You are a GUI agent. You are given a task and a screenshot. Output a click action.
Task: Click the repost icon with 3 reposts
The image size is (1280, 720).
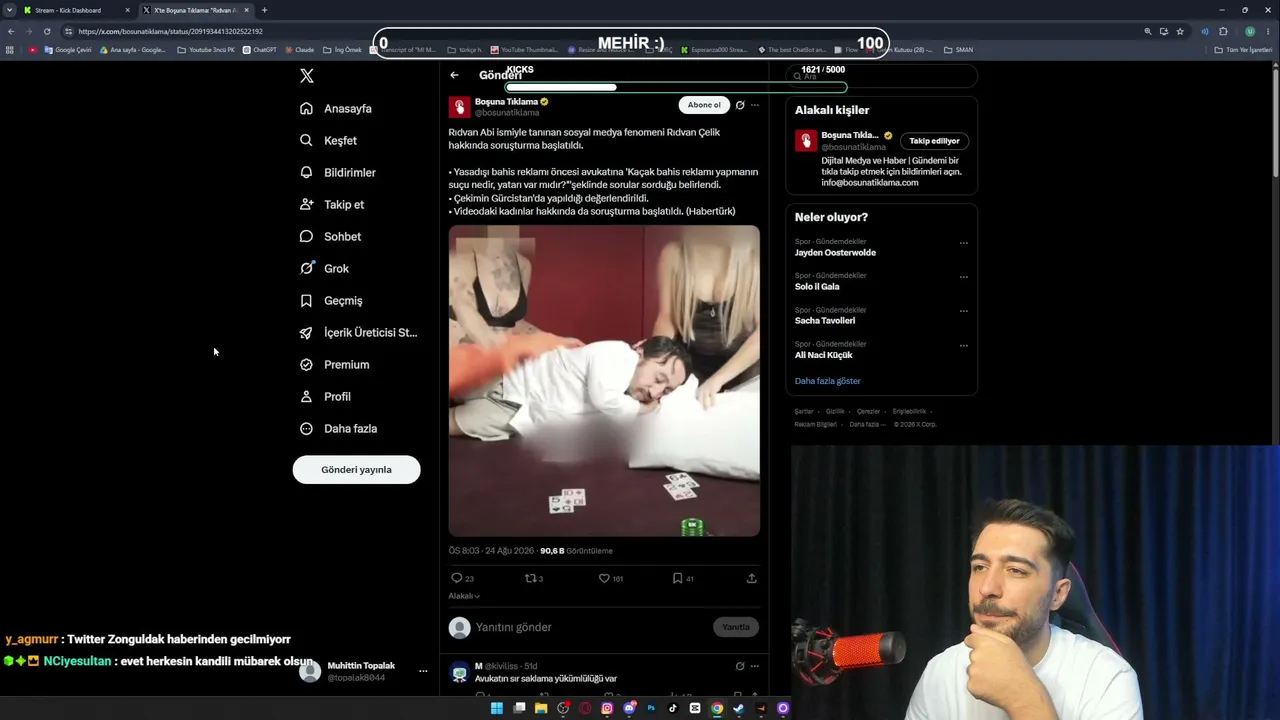pyautogui.click(x=531, y=578)
